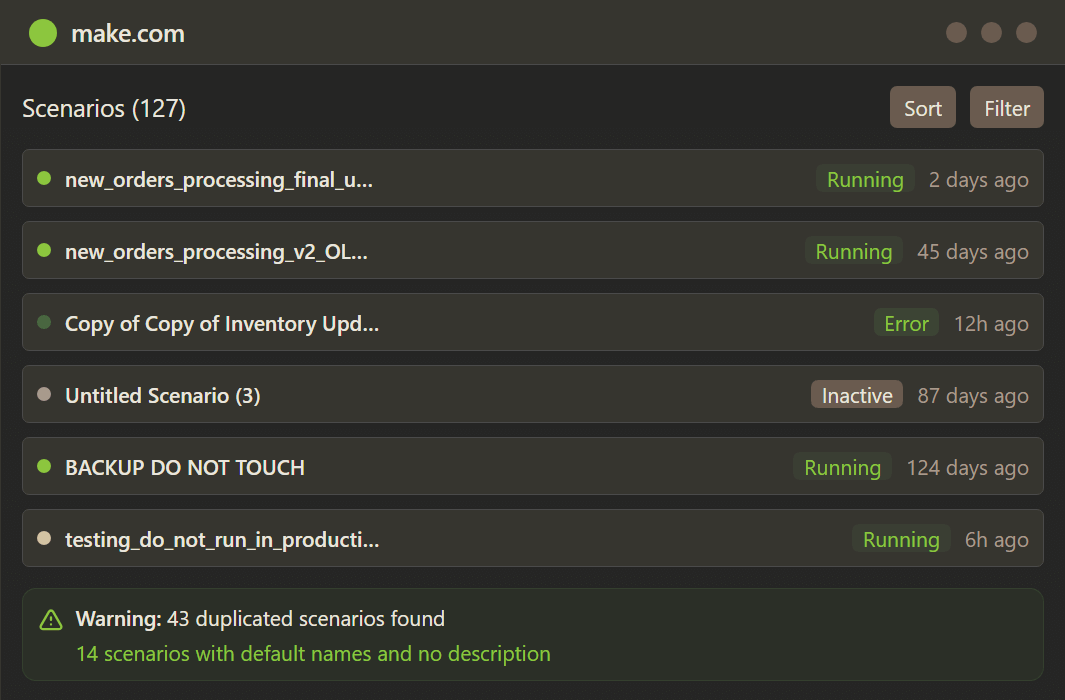Click Running badge on new_orders_processing_final_u... row
This screenshot has width=1065, height=700.
click(x=865, y=179)
